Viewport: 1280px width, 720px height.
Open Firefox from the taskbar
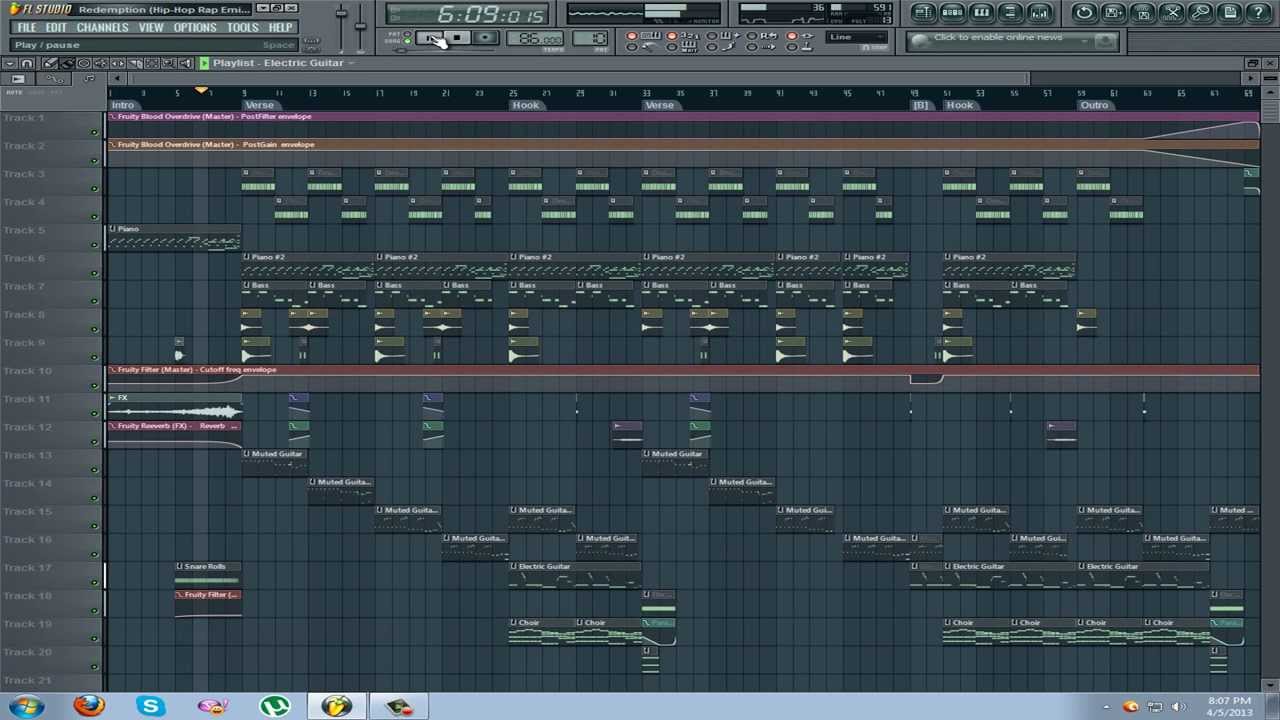click(89, 706)
